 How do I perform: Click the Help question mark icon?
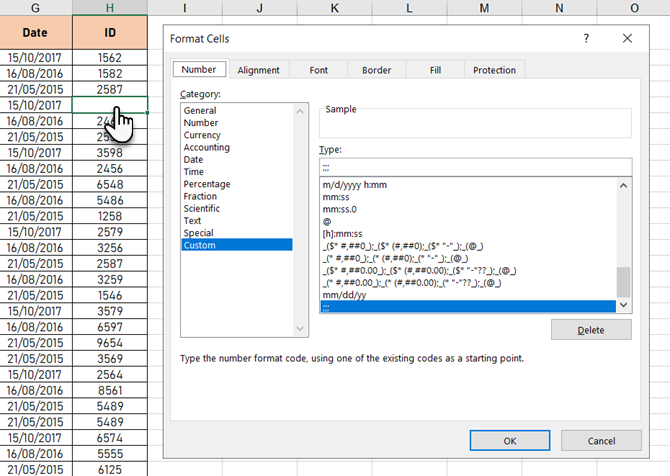[586, 38]
